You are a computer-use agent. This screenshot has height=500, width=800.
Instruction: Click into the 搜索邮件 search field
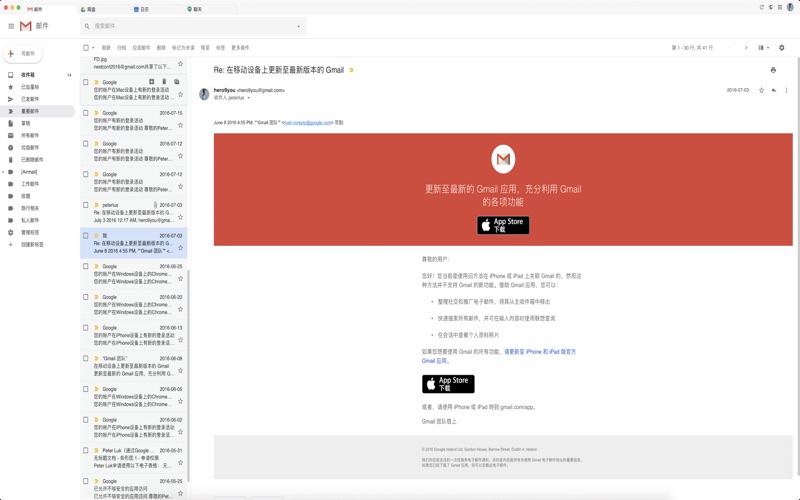point(193,26)
